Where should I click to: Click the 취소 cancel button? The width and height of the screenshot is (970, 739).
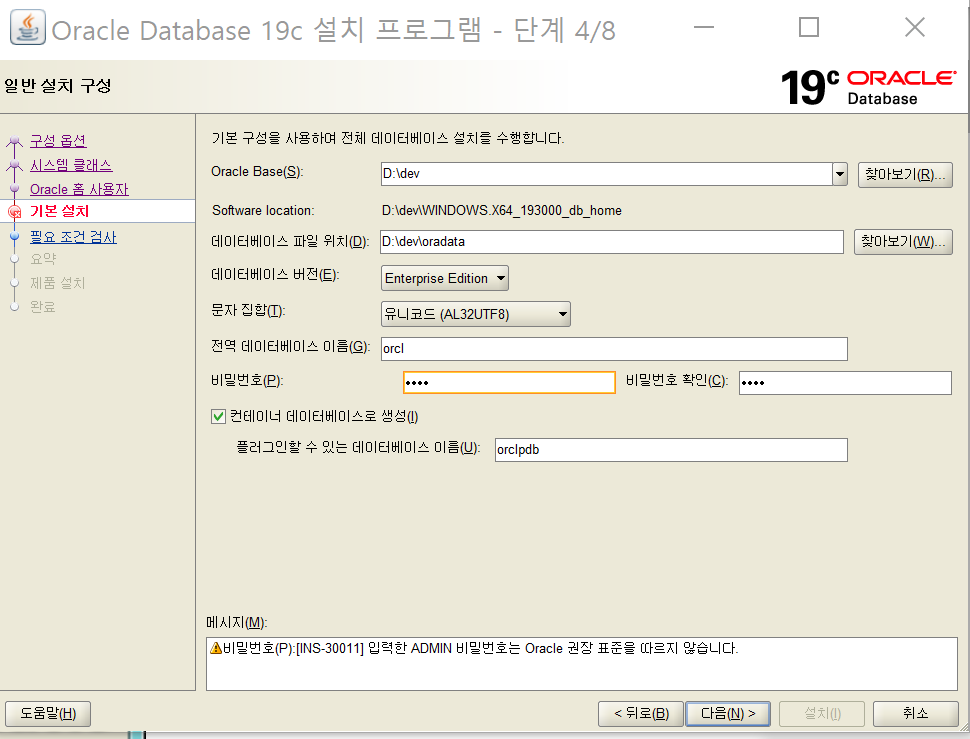(x=916, y=714)
